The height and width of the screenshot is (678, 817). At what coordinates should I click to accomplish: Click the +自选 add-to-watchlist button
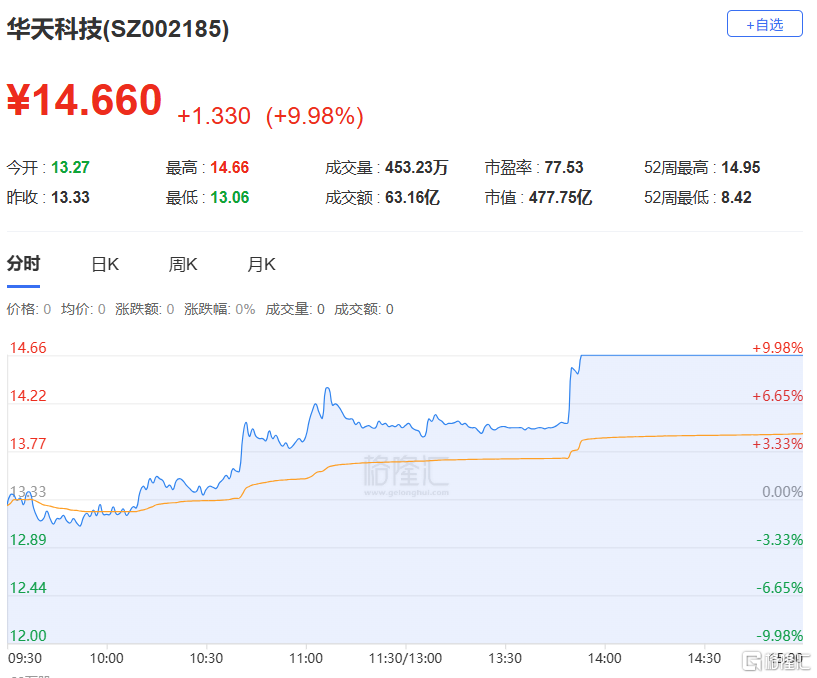[x=764, y=24]
